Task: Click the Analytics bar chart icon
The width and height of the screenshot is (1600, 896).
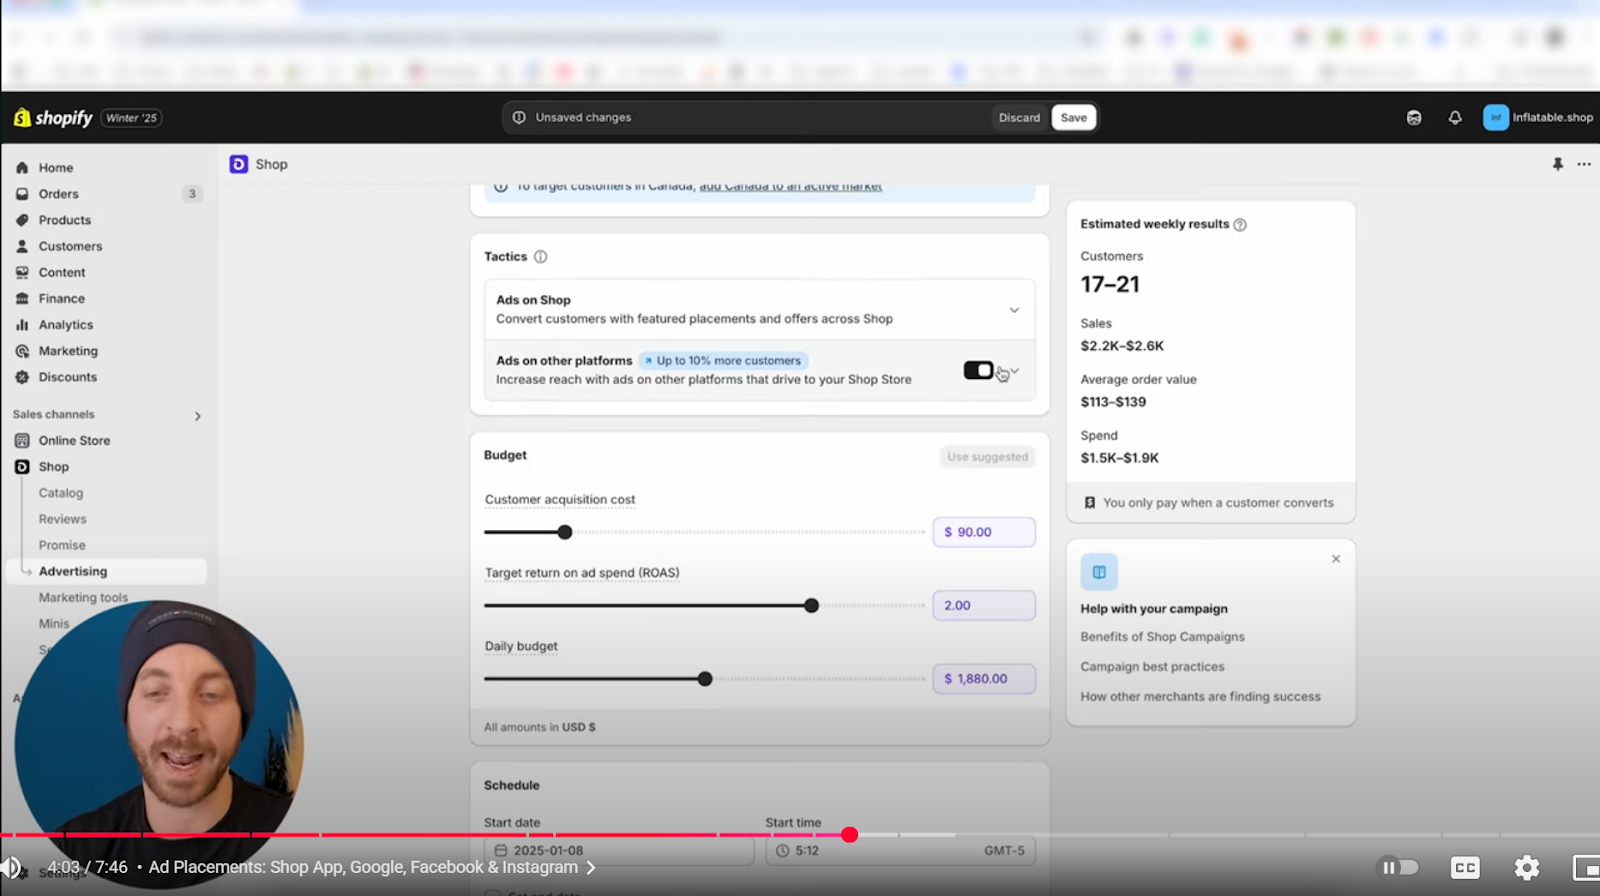Action: click(x=22, y=325)
